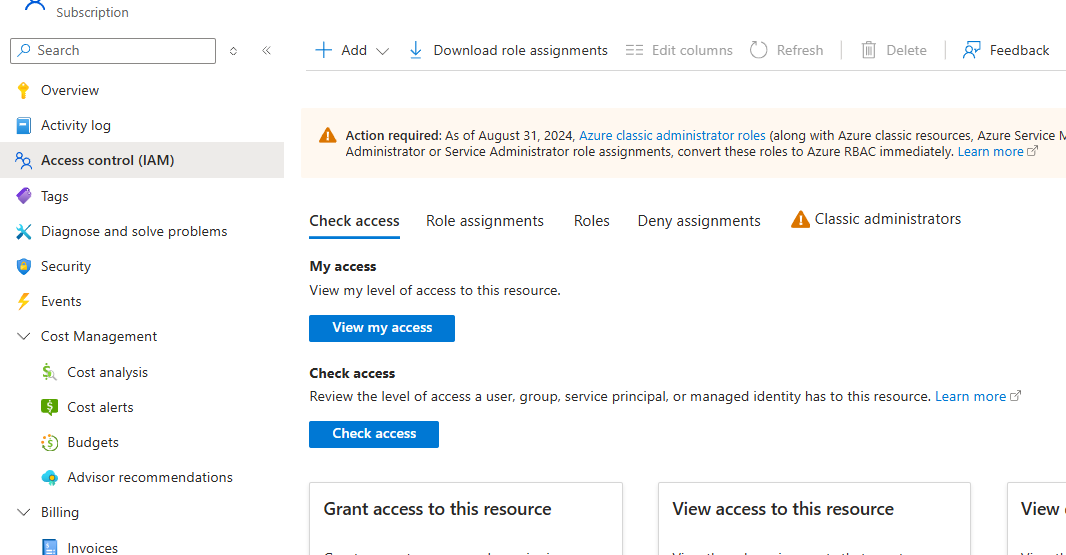Click the purple Tags icon
This screenshot has width=1066, height=555.
pyautogui.click(x=23, y=196)
